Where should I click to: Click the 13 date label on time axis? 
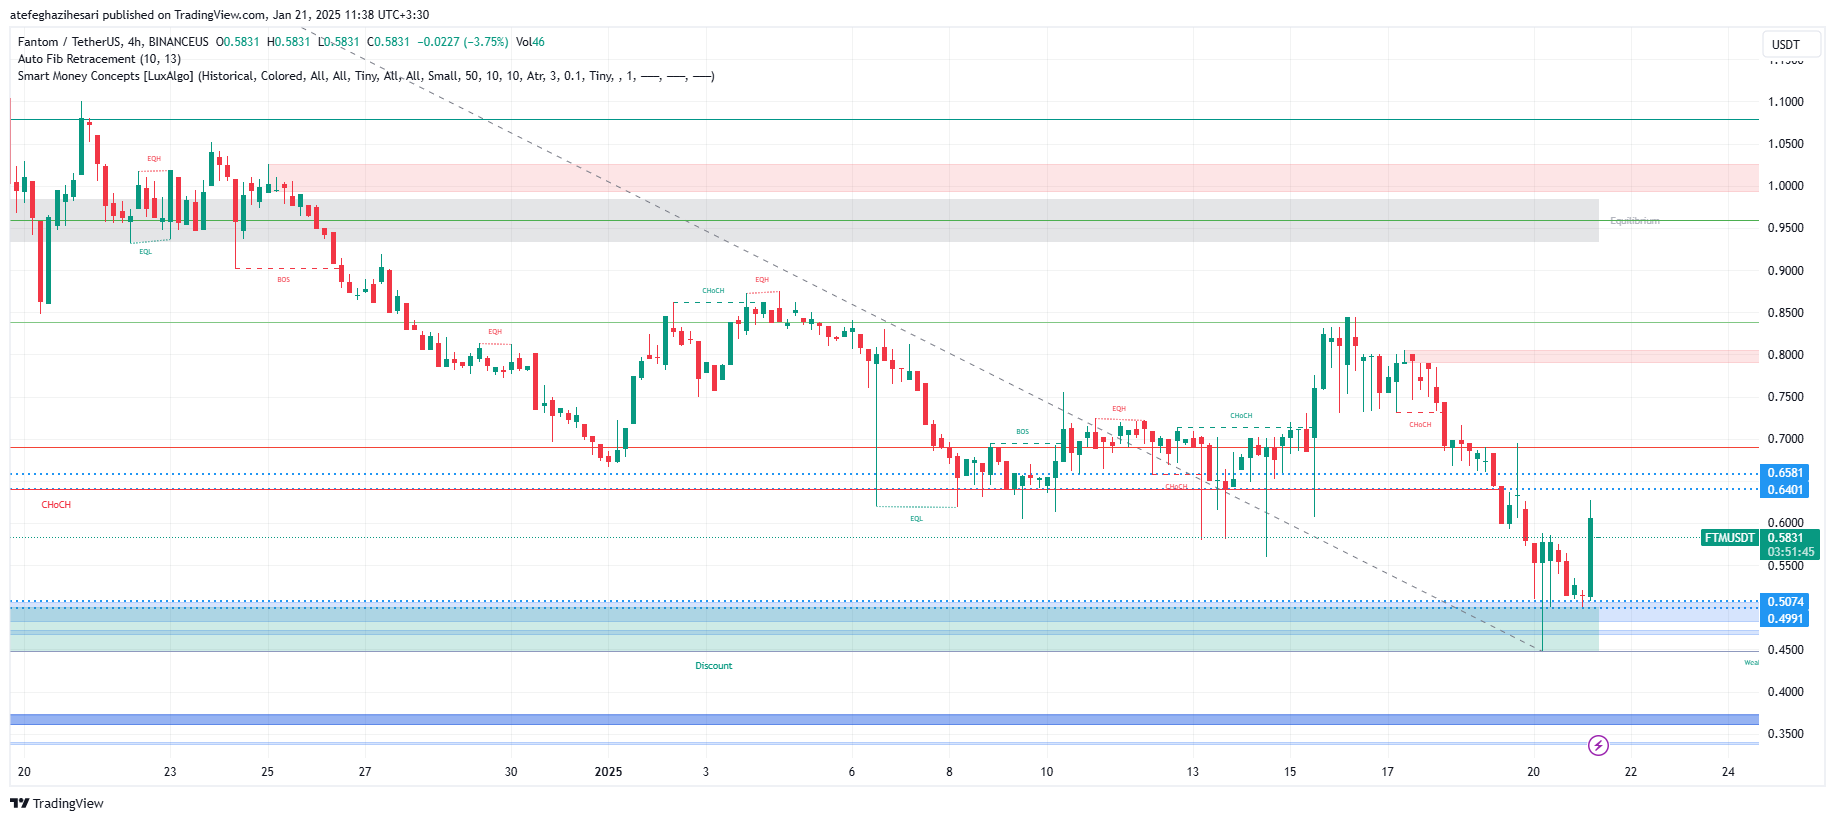(x=1192, y=772)
